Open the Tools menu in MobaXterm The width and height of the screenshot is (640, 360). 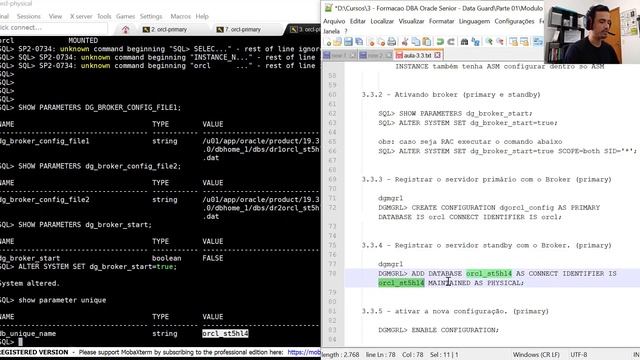pos(104,16)
